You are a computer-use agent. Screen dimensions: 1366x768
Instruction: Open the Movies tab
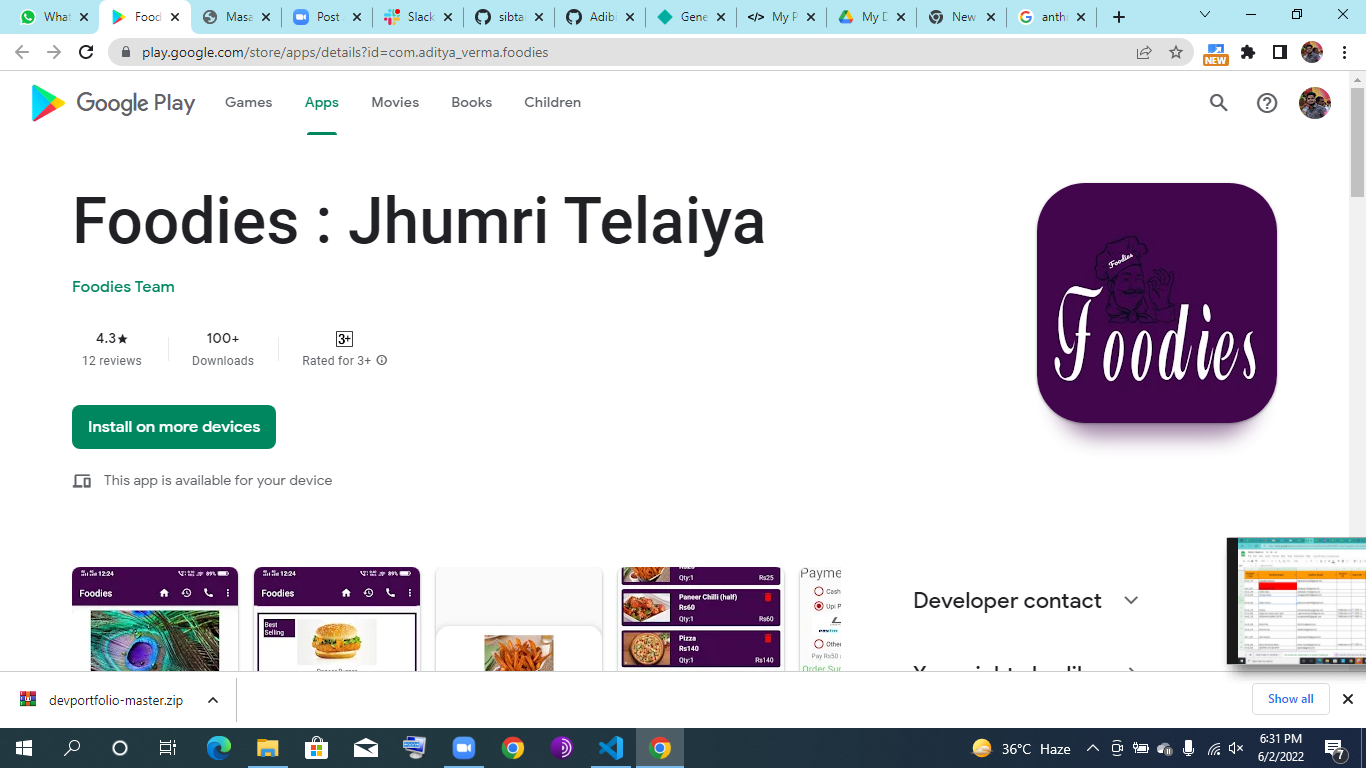coord(395,102)
